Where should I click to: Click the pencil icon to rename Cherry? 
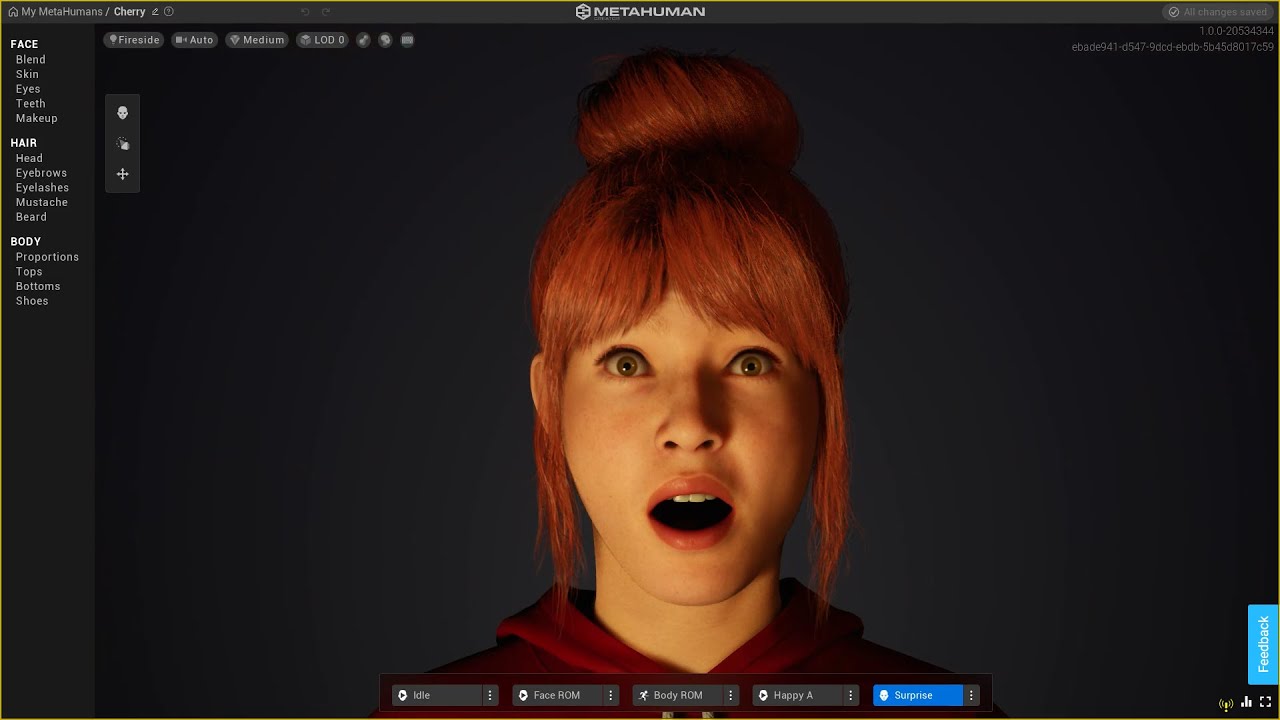tap(155, 12)
